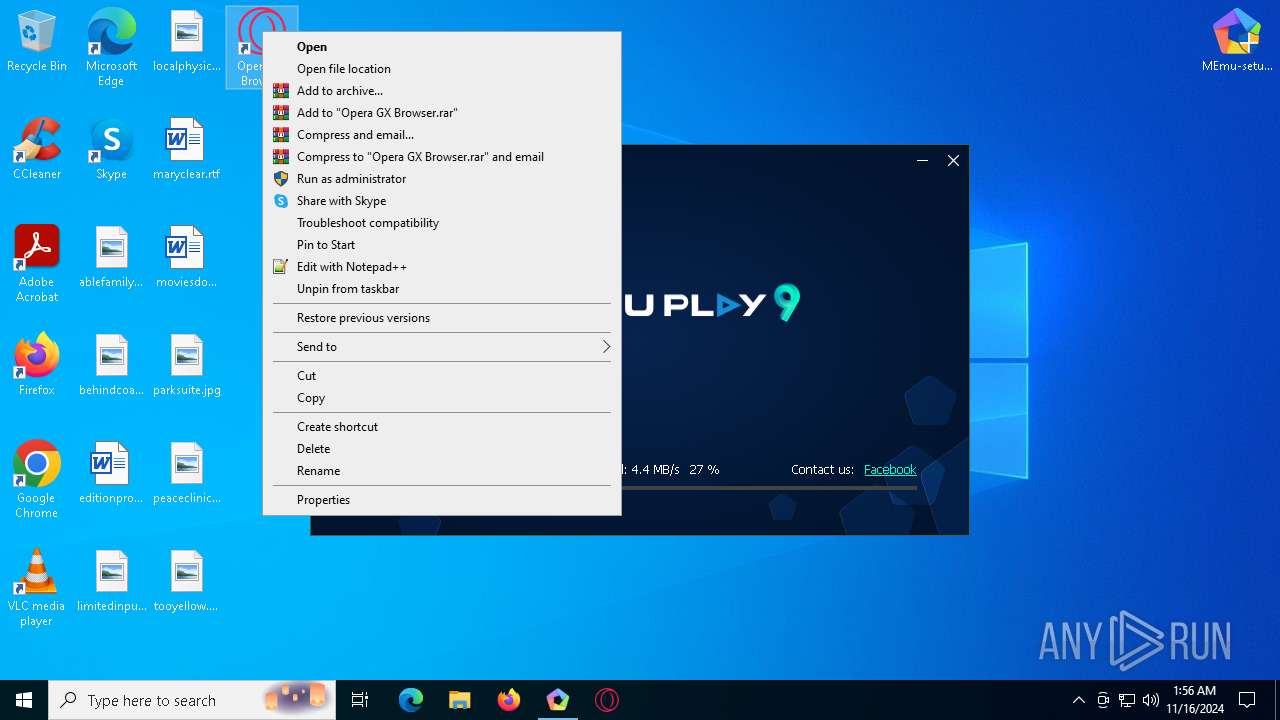
Task: Select the peaceclinic image file icon
Action: [x=186, y=474]
